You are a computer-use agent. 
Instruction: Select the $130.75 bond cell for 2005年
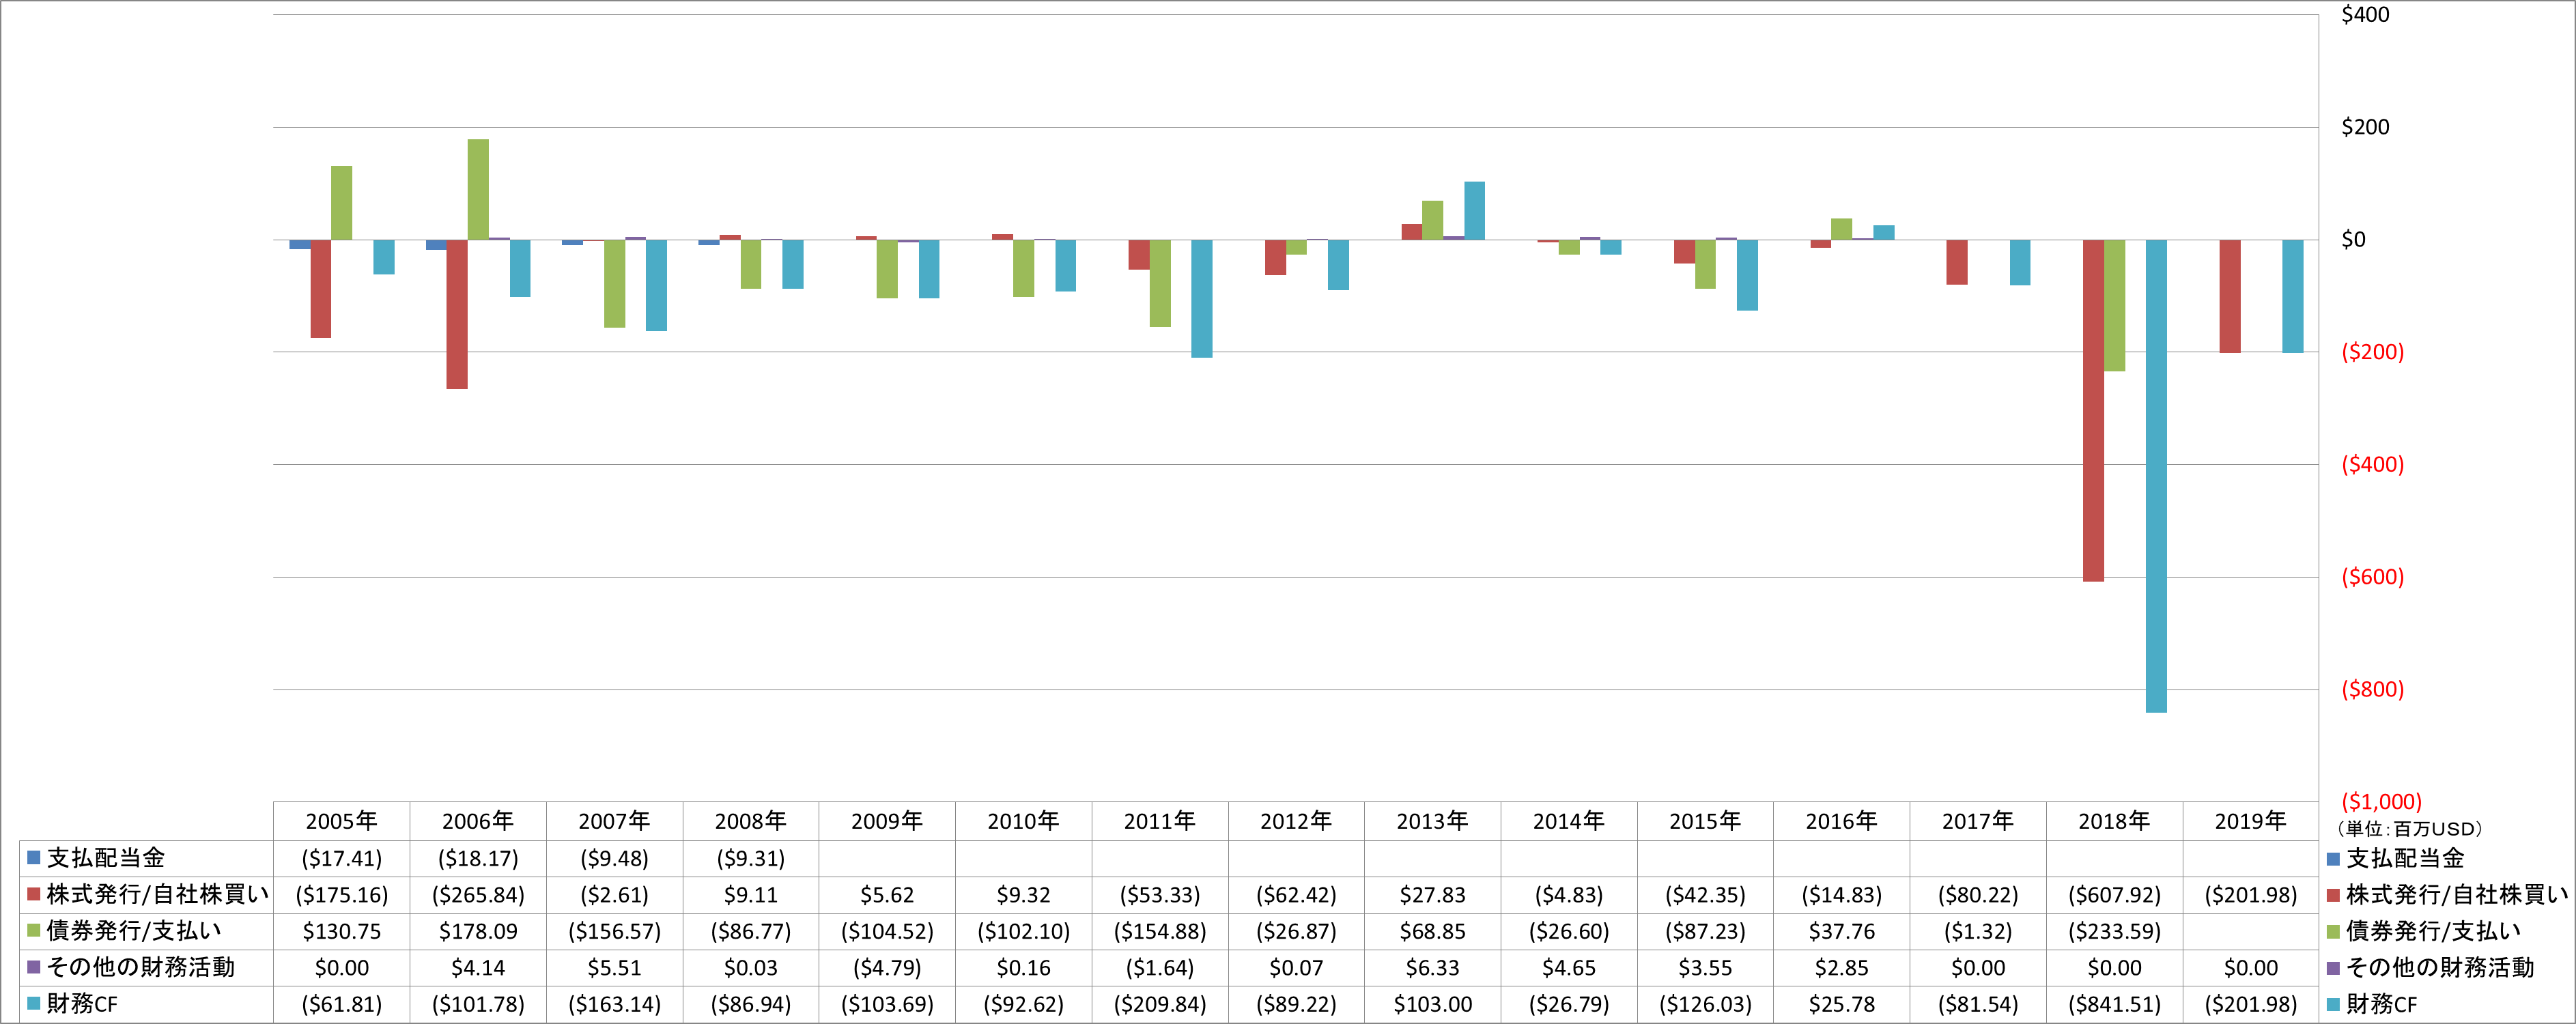(x=341, y=931)
